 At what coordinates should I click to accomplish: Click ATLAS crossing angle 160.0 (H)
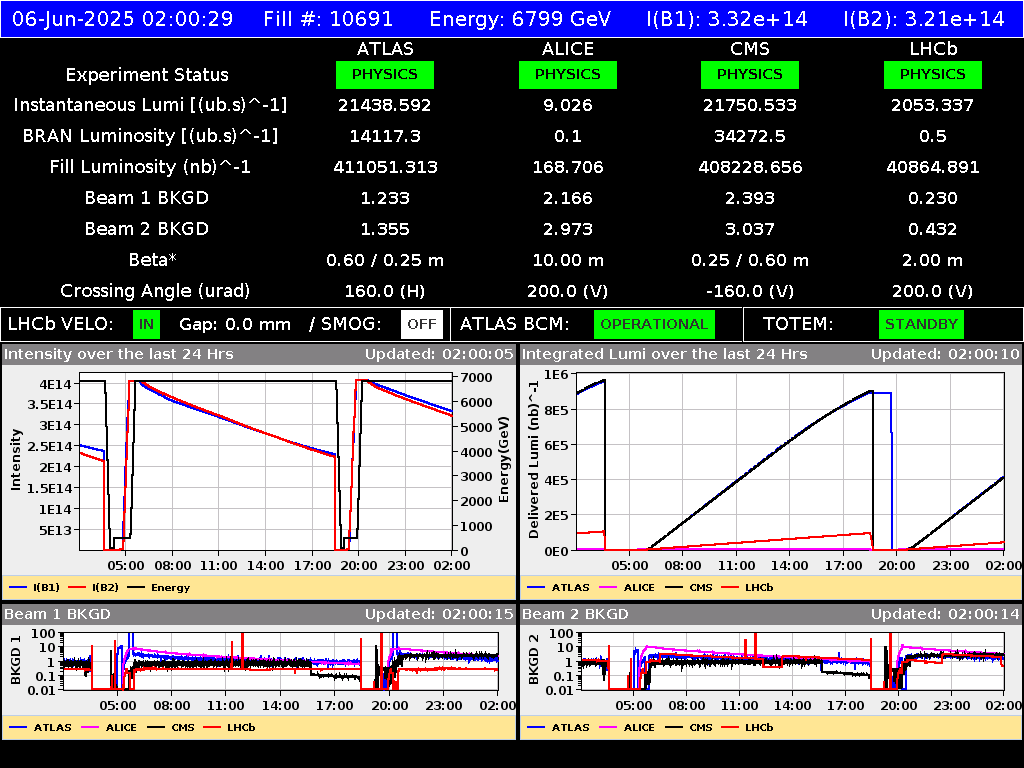pyautogui.click(x=385, y=291)
